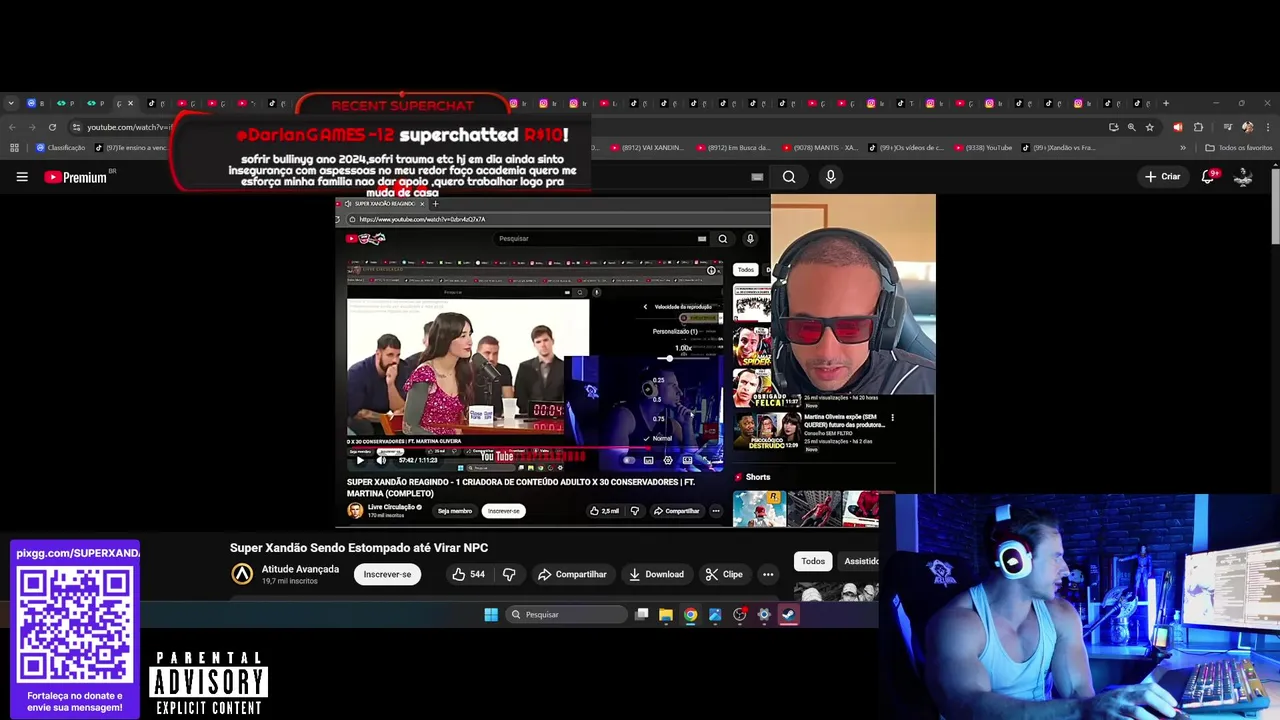The height and width of the screenshot is (720, 1280).
Task: Open the Classificação bookmark
Action: [61, 148]
